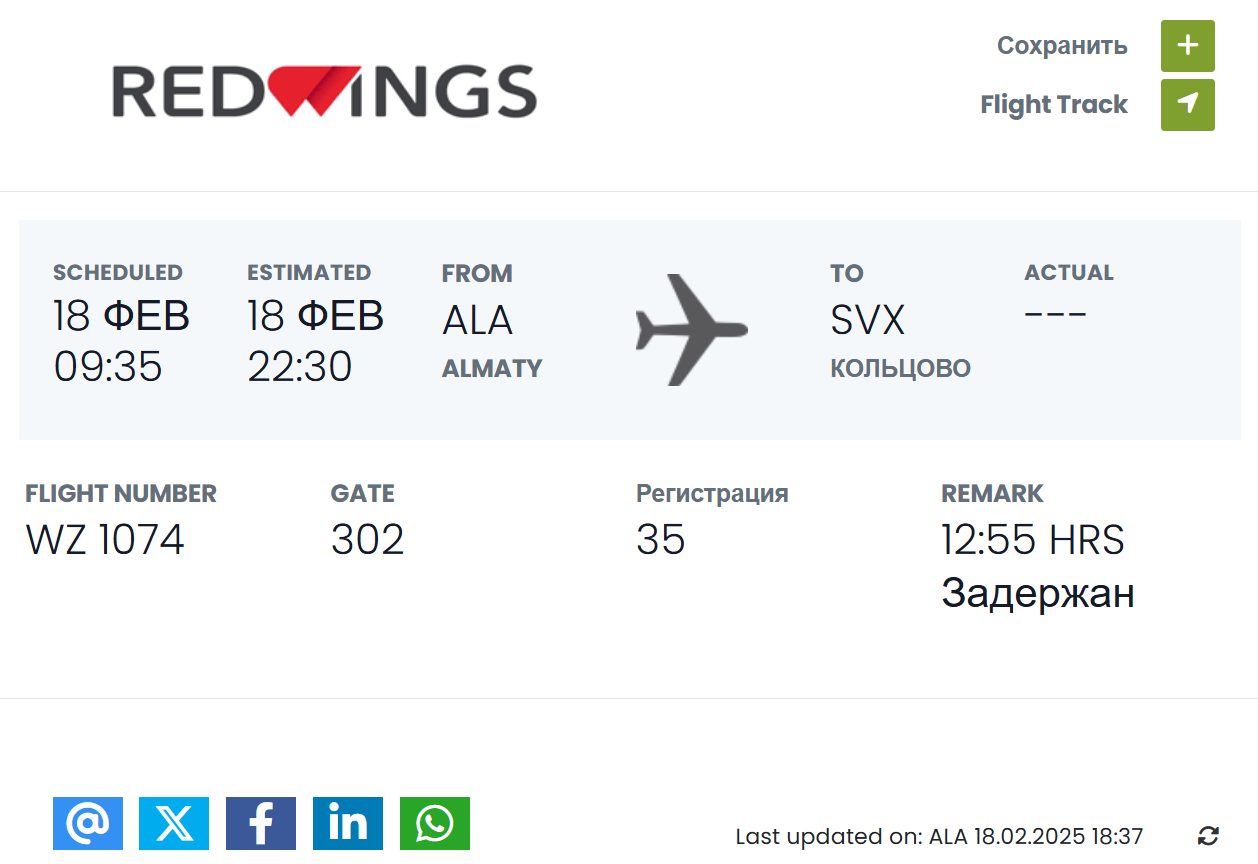Share flight on X (Twitter)
Screen dimensions: 1258x864
point(174,823)
